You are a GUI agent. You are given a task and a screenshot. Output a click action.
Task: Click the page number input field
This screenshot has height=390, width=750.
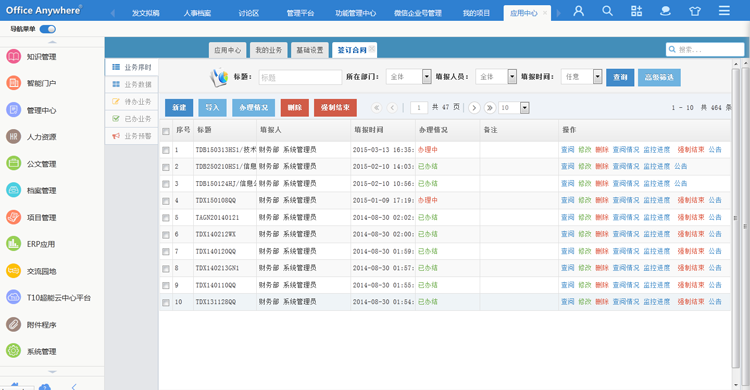pyautogui.click(x=419, y=108)
